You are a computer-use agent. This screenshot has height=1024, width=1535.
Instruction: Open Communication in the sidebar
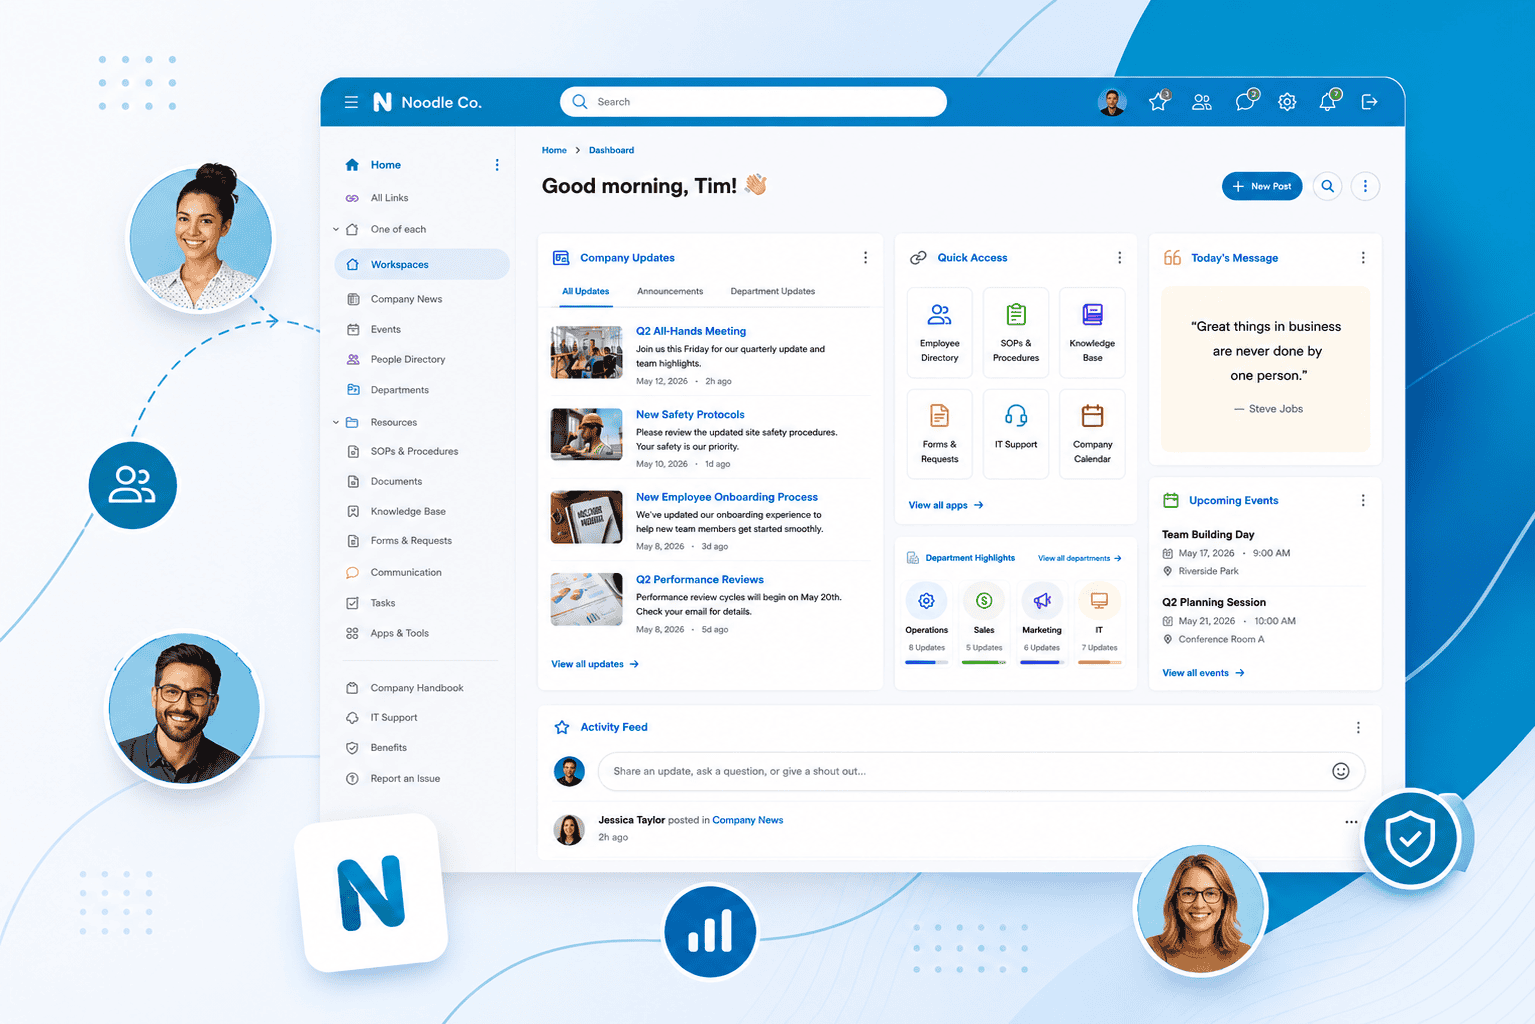tap(406, 572)
